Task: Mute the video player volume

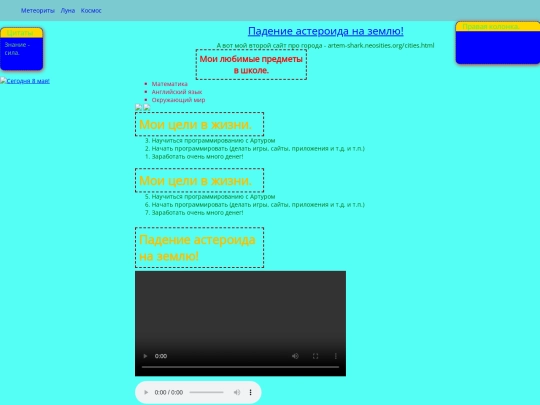Action: (x=295, y=356)
